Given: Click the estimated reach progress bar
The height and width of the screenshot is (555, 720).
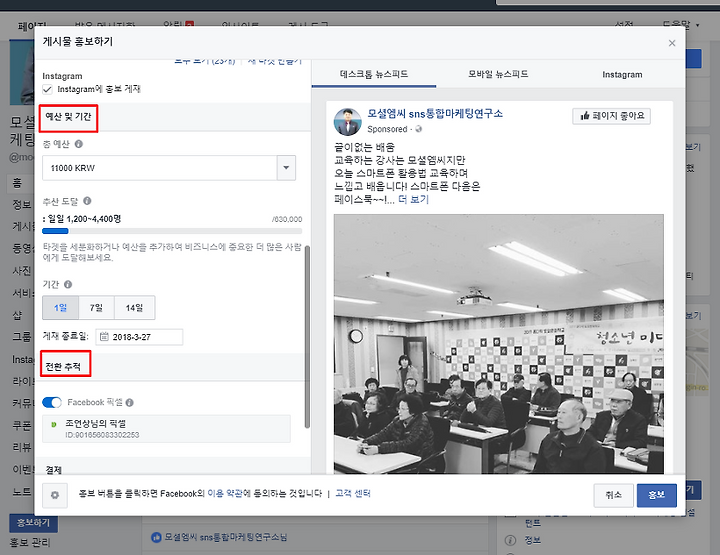Looking at the screenshot, I should (172, 231).
